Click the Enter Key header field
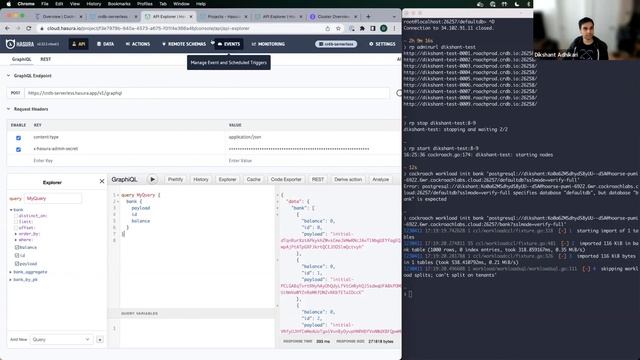640x360 pixels. click(129, 161)
